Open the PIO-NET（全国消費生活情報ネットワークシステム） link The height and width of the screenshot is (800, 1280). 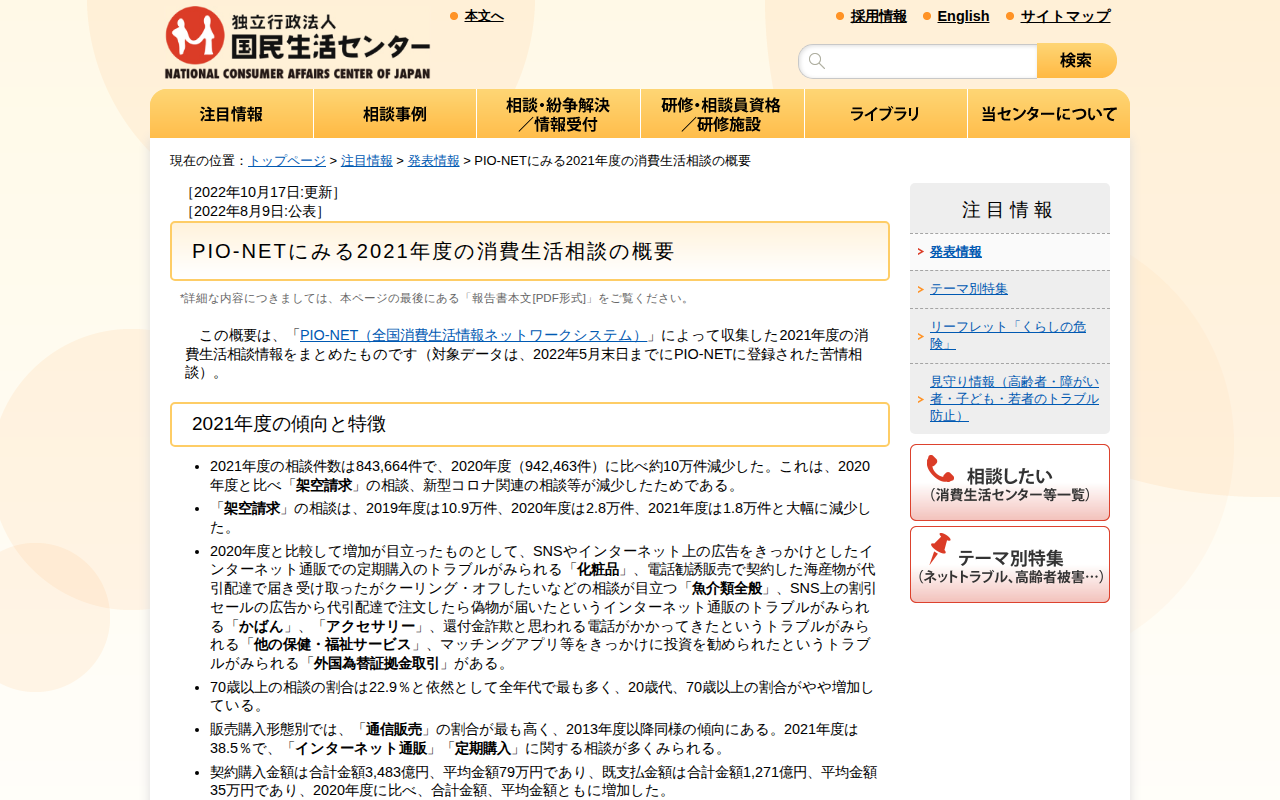pyautogui.click(x=474, y=335)
